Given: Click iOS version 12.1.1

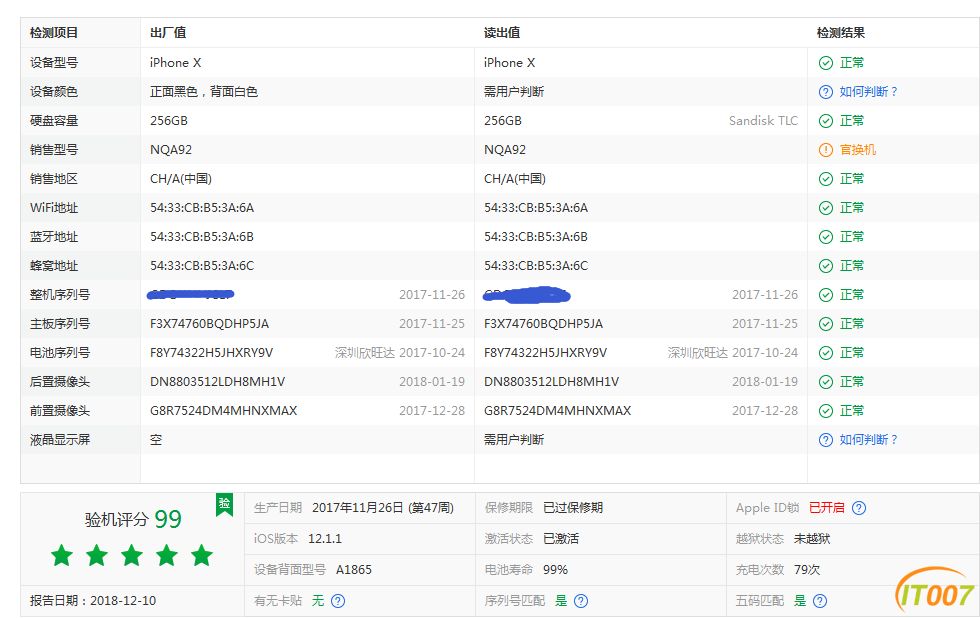Looking at the screenshot, I should (325, 539).
